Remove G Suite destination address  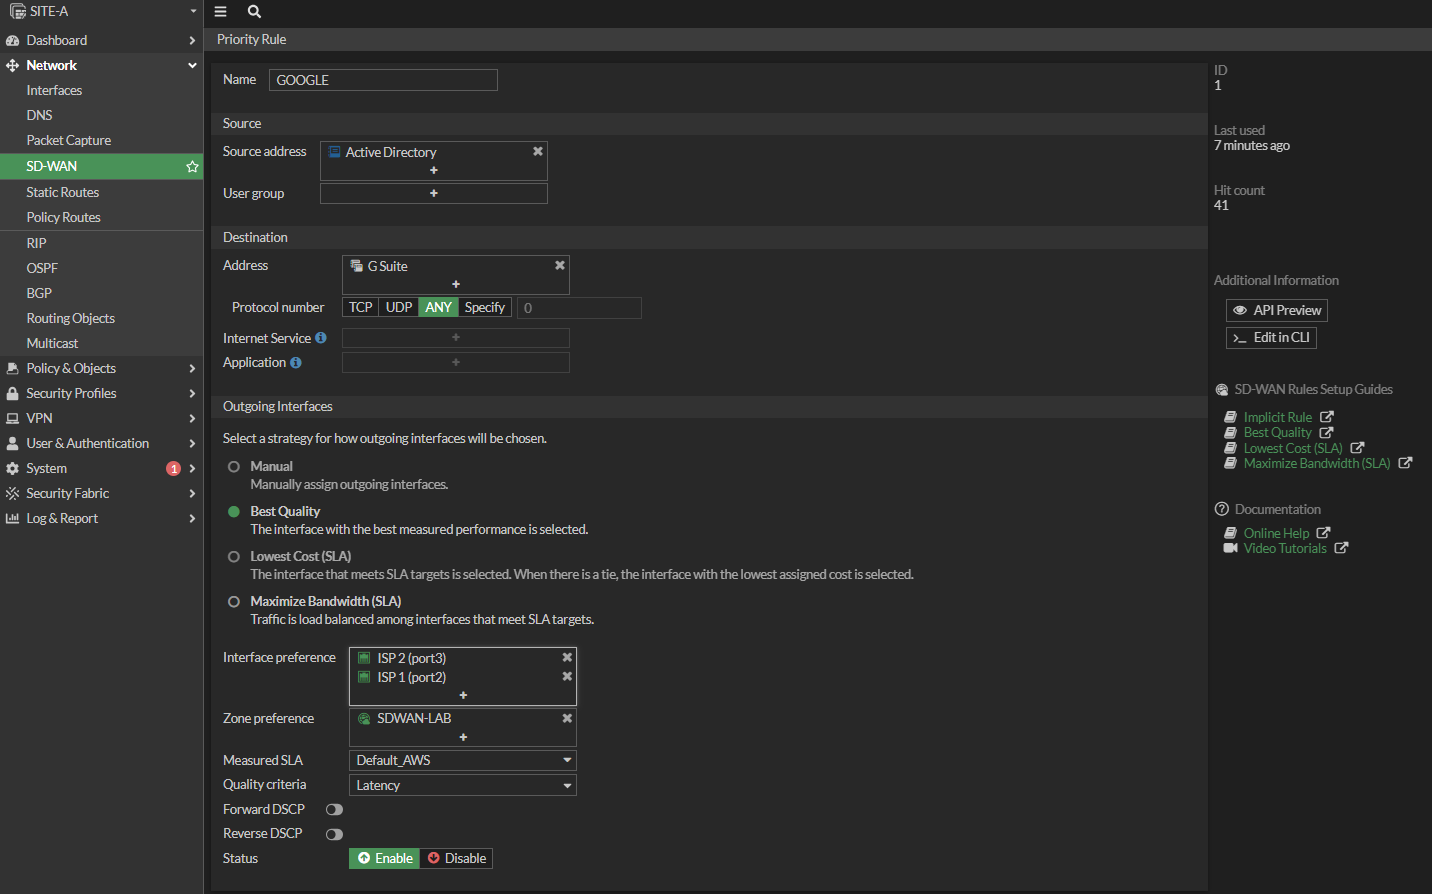[x=560, y=266]
